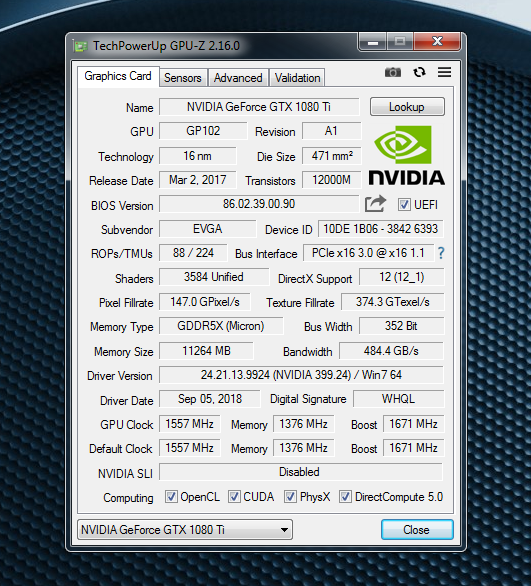531x586 pixels.
Task: Click the Memory Type value GDDR5X (Micron)
Action: click(x=221, y=326)
